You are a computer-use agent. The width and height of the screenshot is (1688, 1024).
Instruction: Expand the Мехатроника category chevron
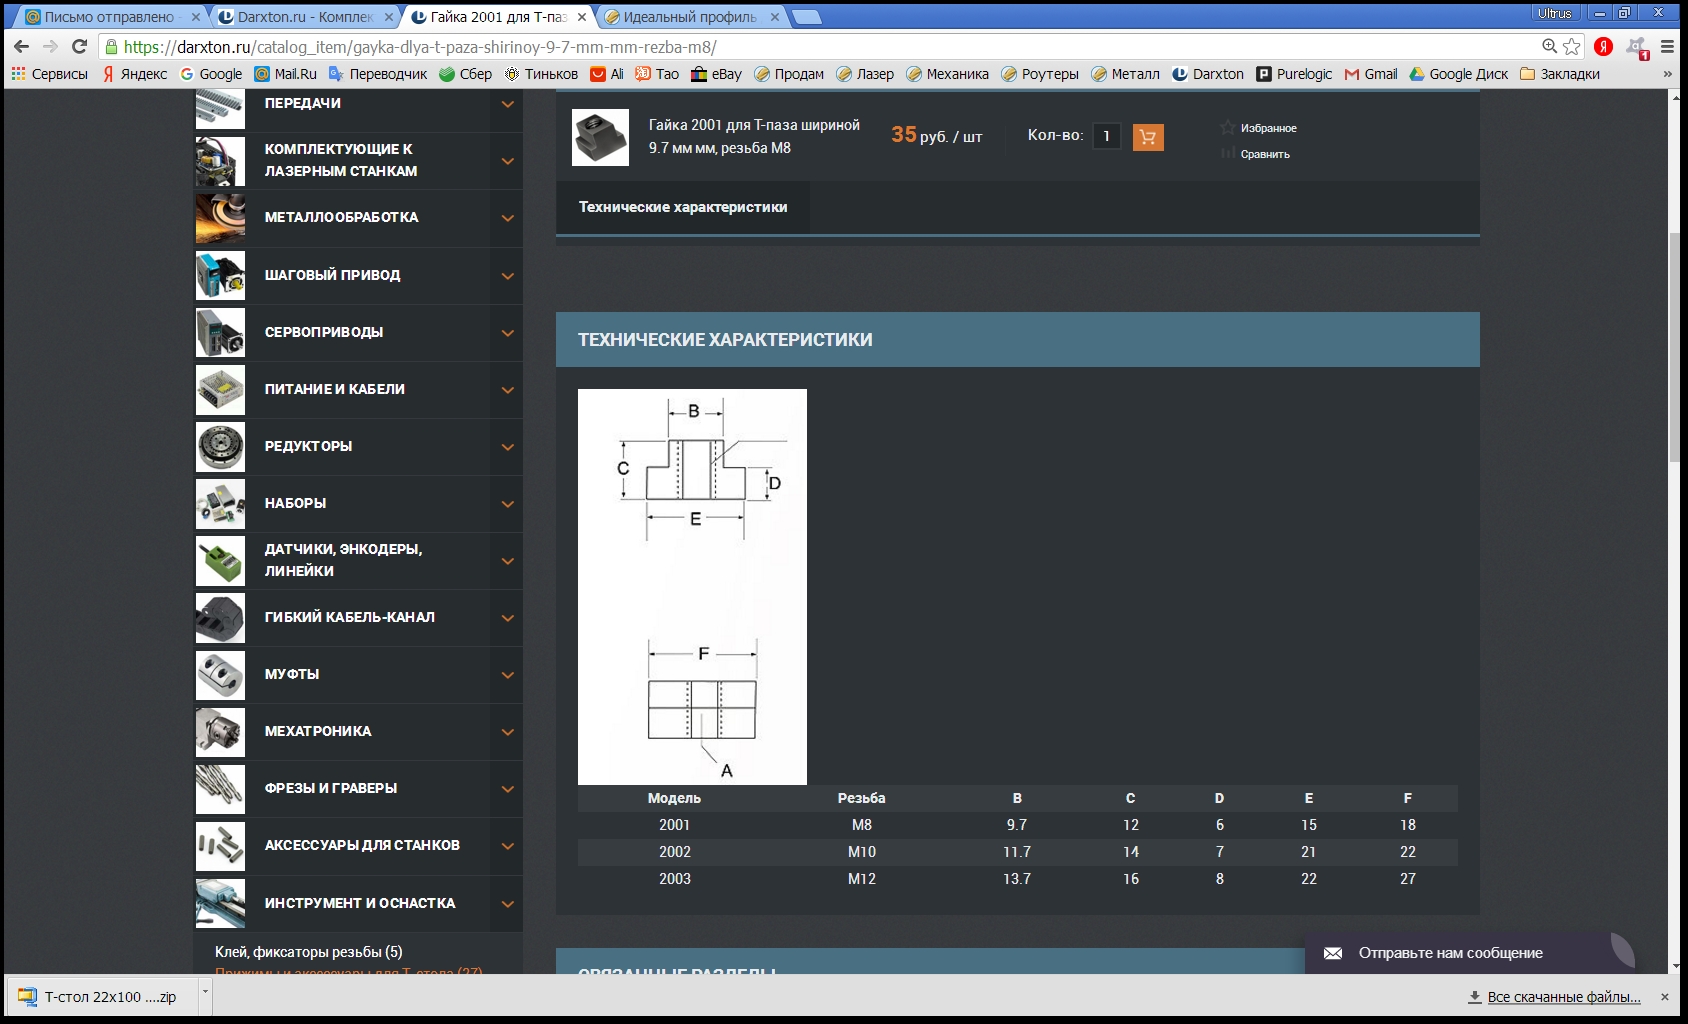(508, 732)
